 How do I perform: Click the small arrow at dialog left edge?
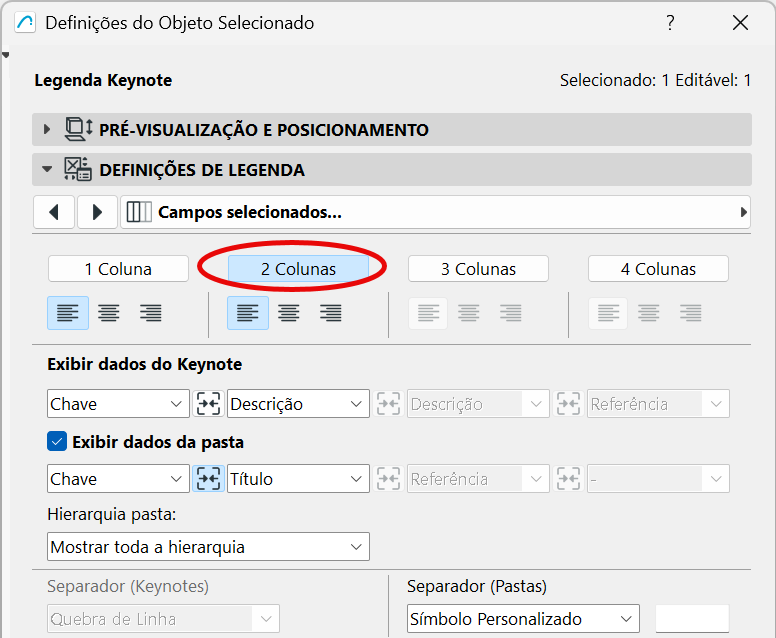[5, 55]
